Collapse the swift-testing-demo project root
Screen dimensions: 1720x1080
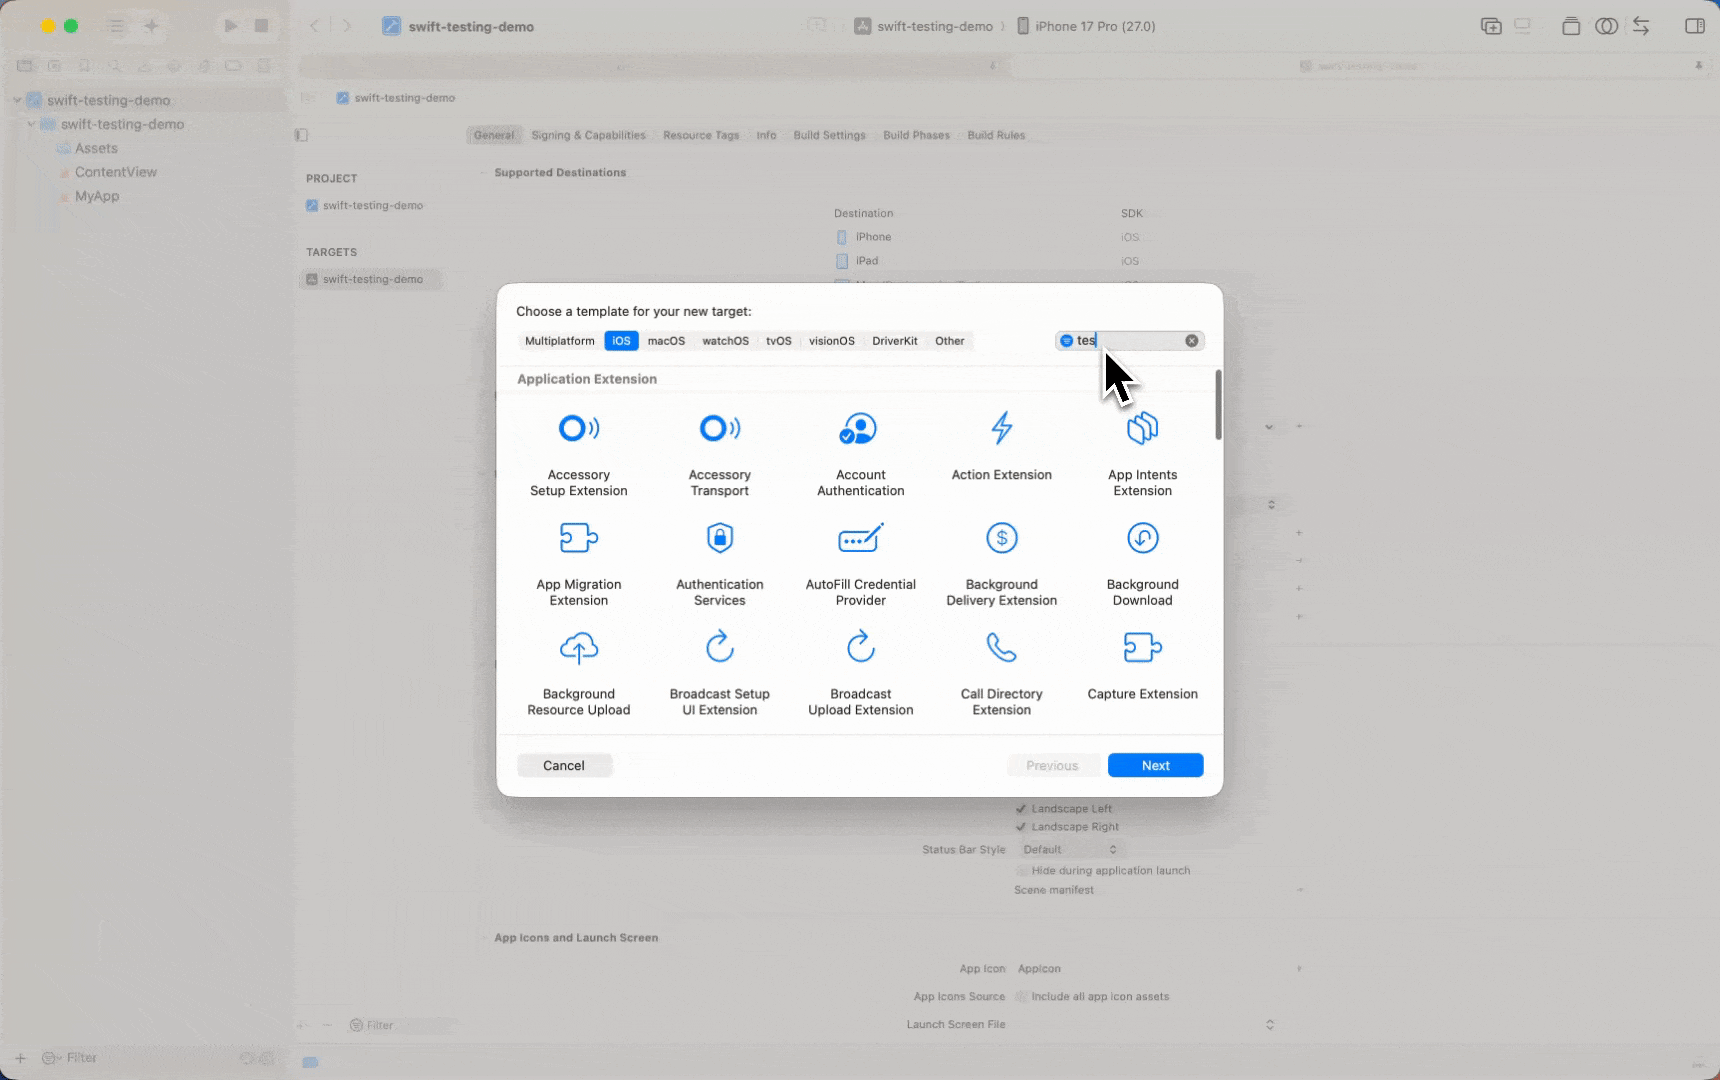[17, 100]
